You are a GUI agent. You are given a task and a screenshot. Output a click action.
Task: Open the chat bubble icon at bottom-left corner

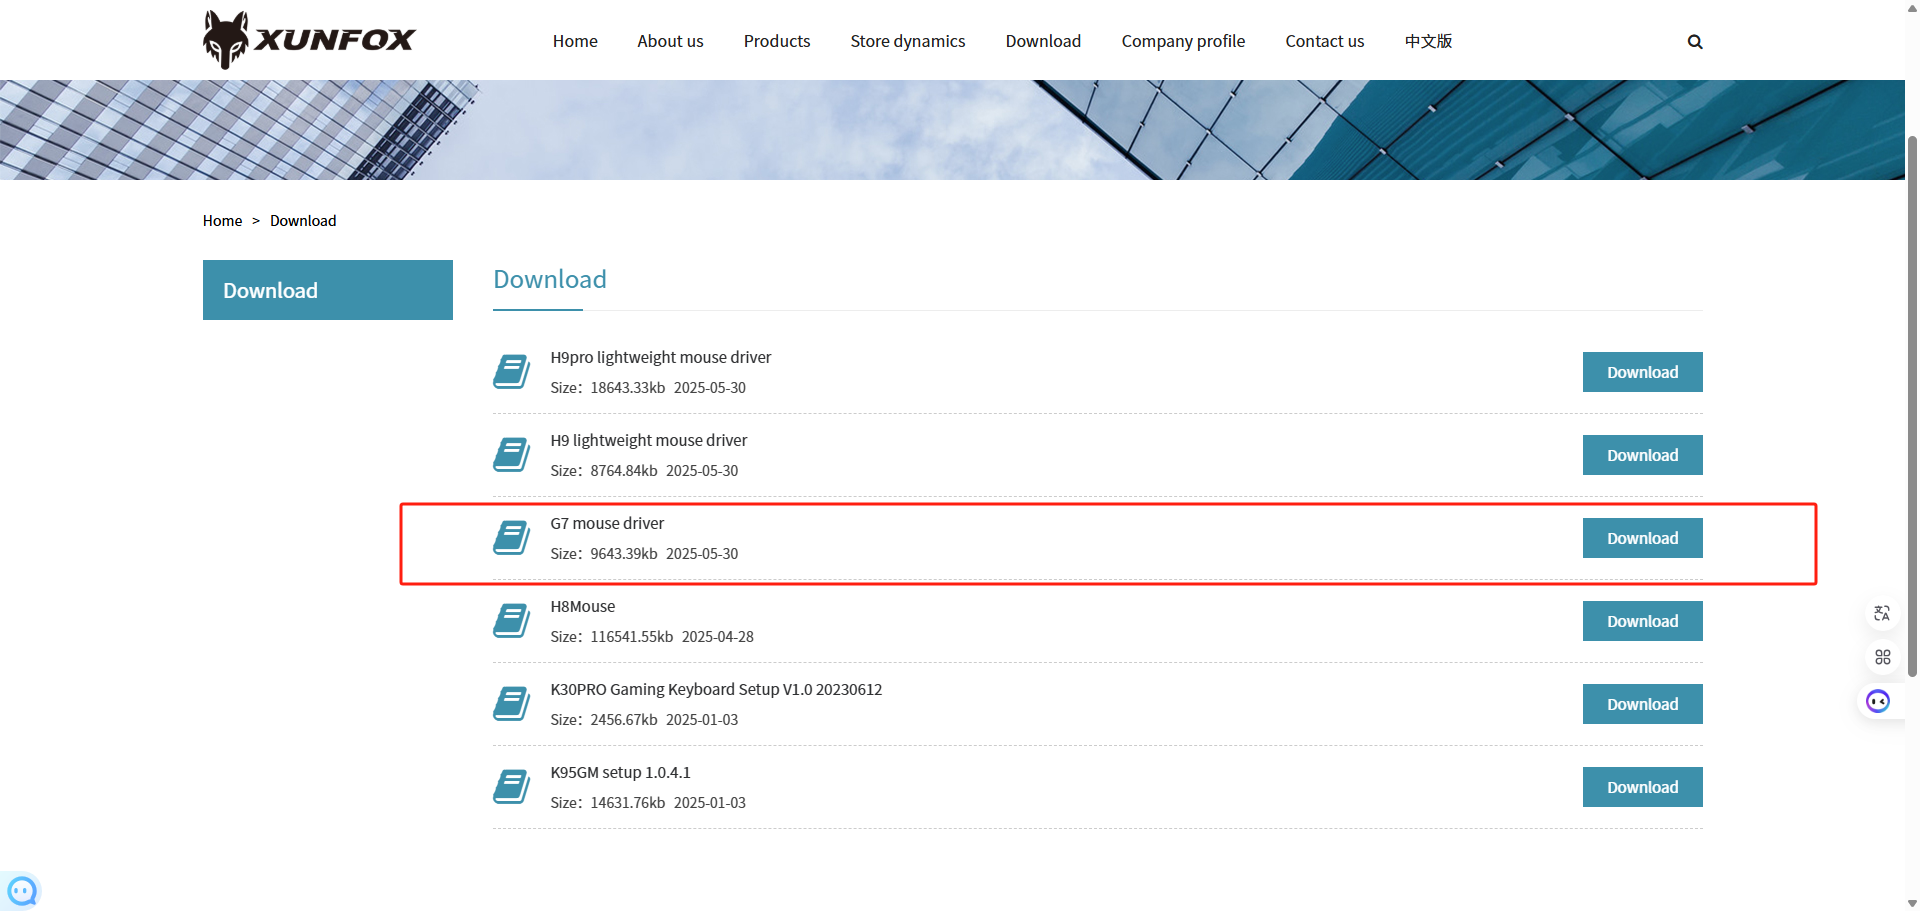[x=22, y=890]
